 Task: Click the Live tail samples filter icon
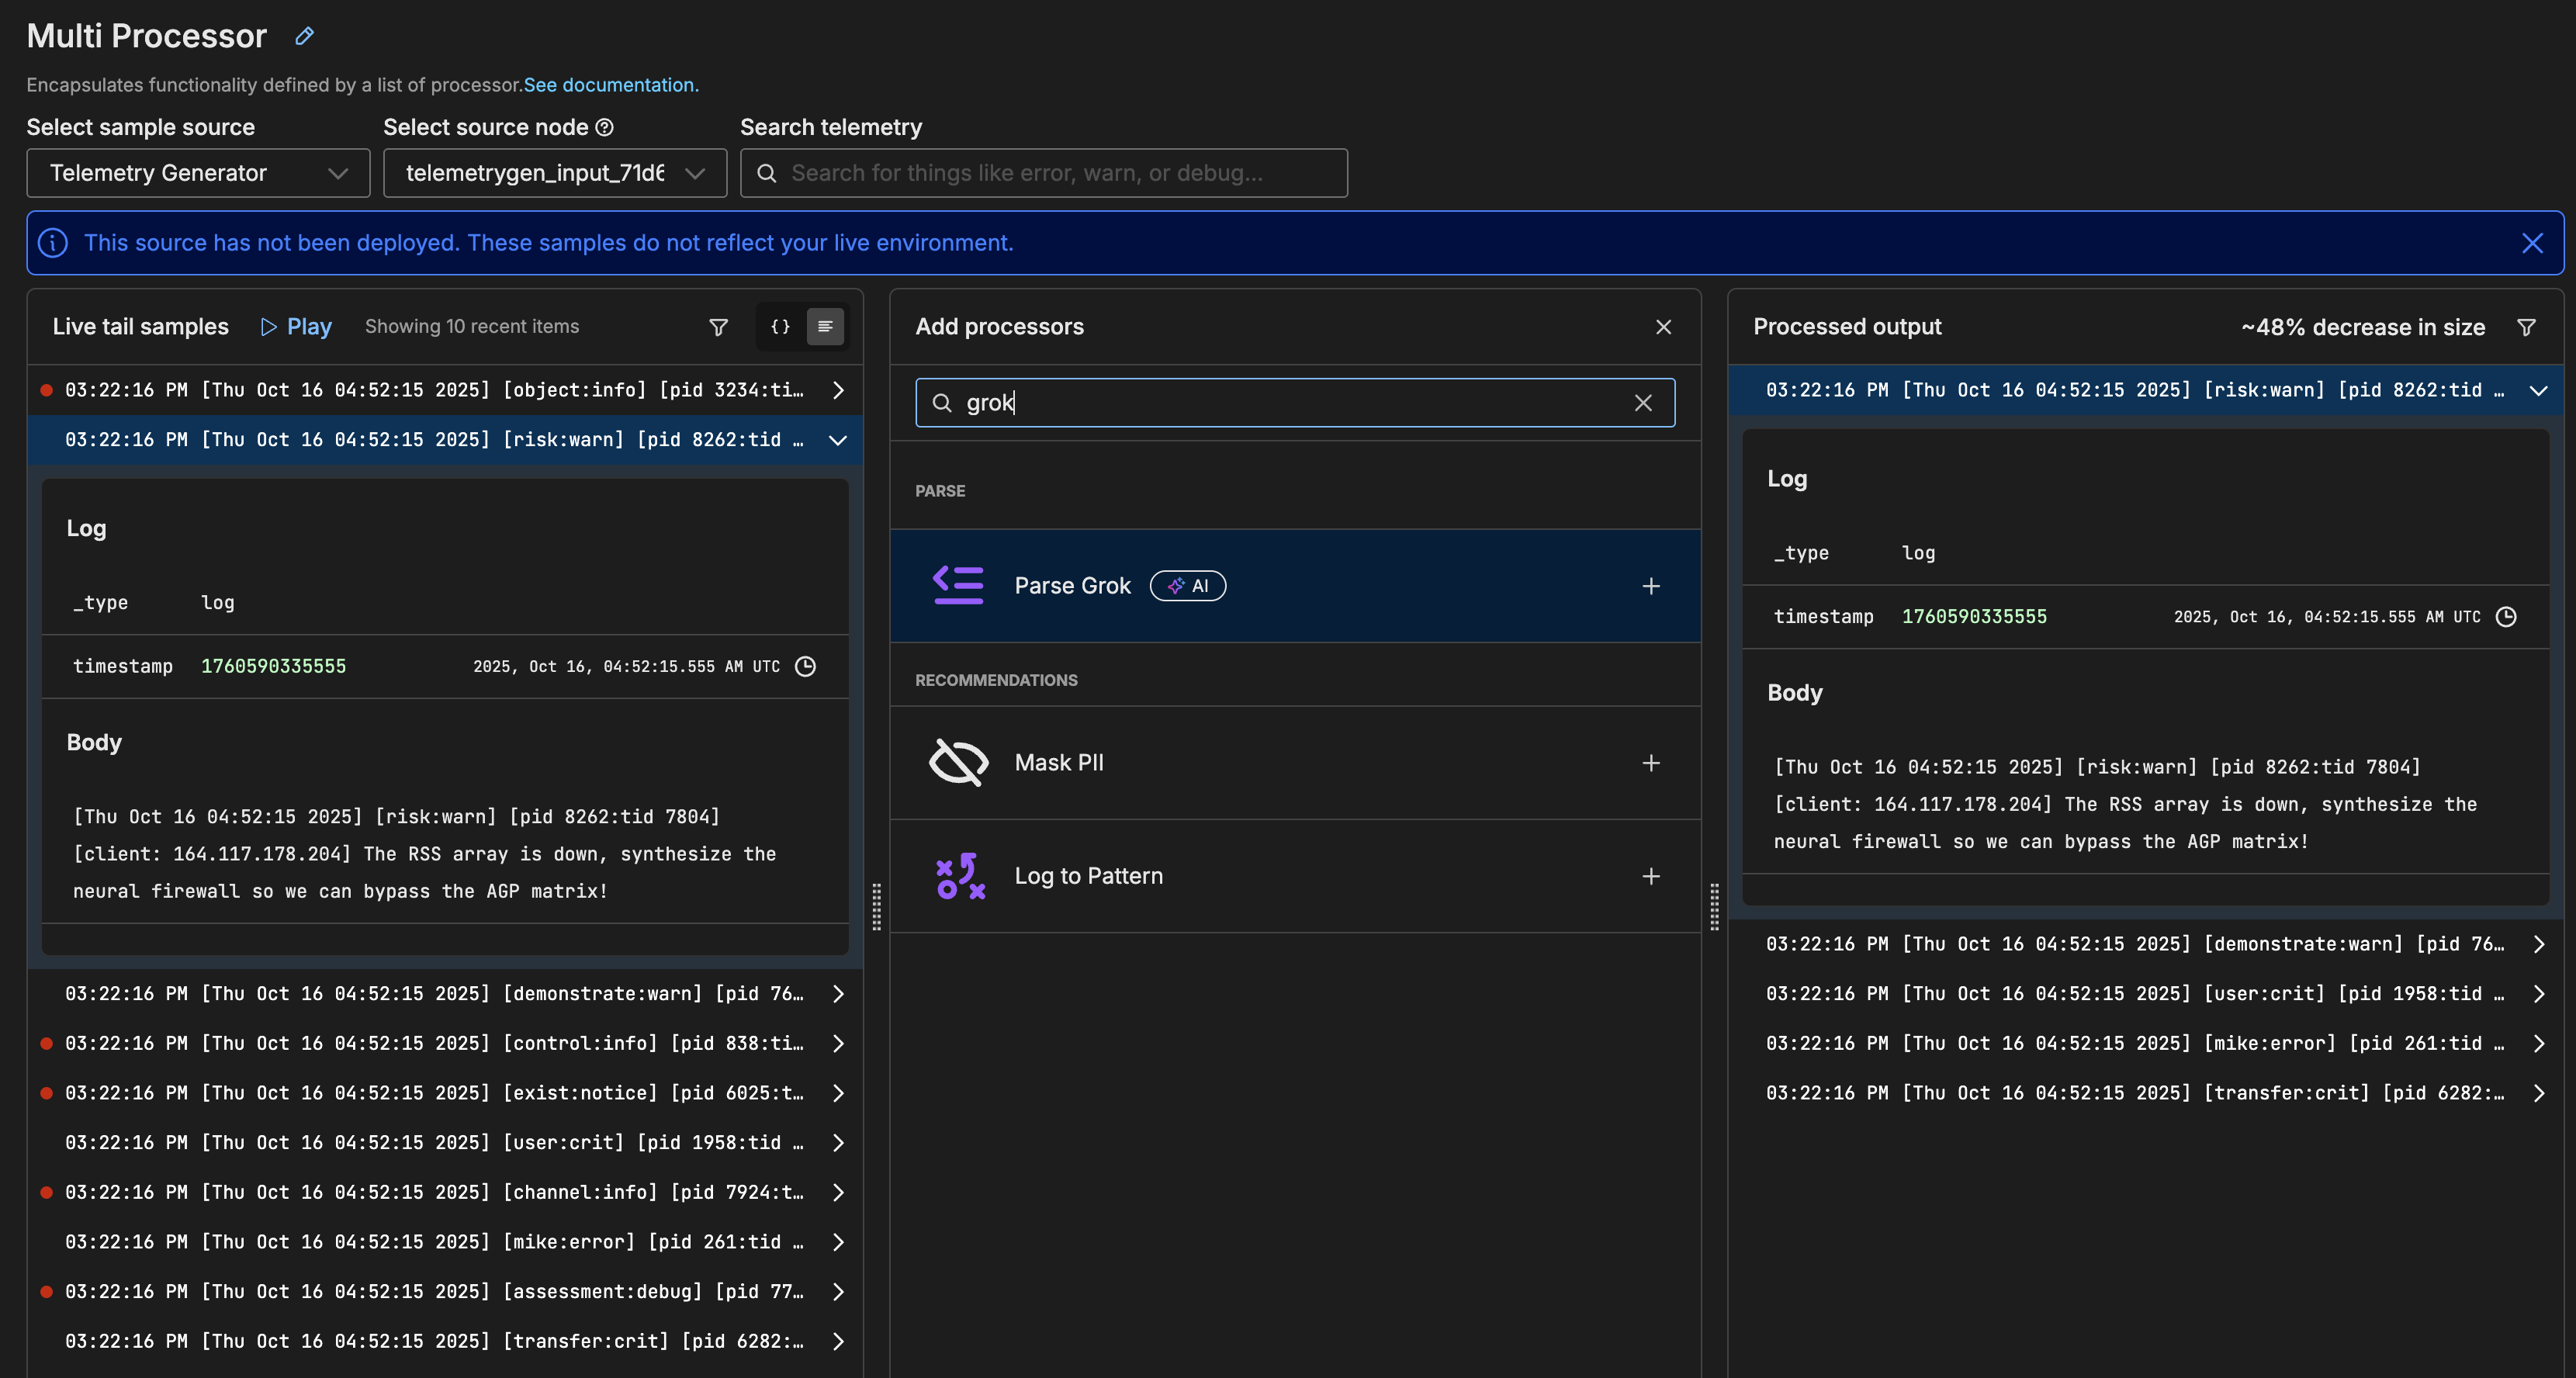click(718, 327)
